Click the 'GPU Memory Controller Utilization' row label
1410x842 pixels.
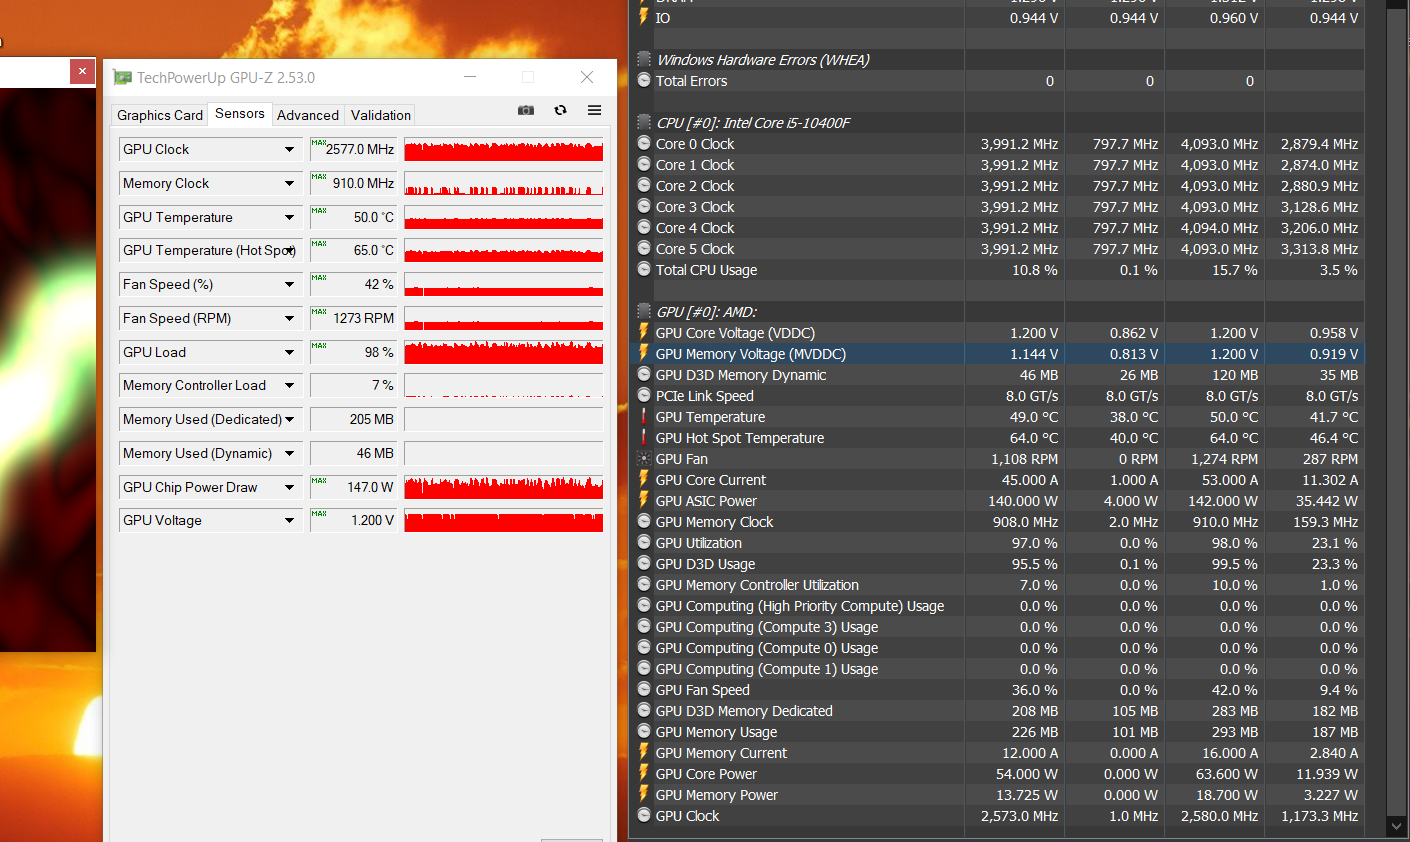click(x=757, y=585)
